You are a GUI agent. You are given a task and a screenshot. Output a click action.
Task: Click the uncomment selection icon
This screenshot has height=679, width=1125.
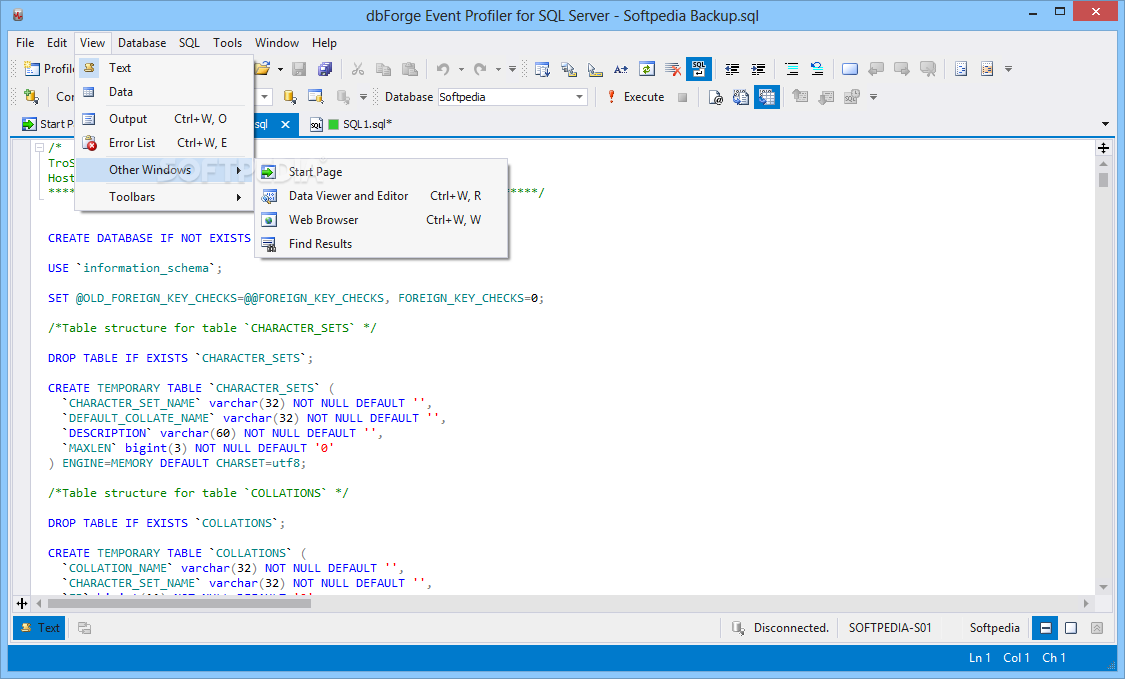click(817, 69)
